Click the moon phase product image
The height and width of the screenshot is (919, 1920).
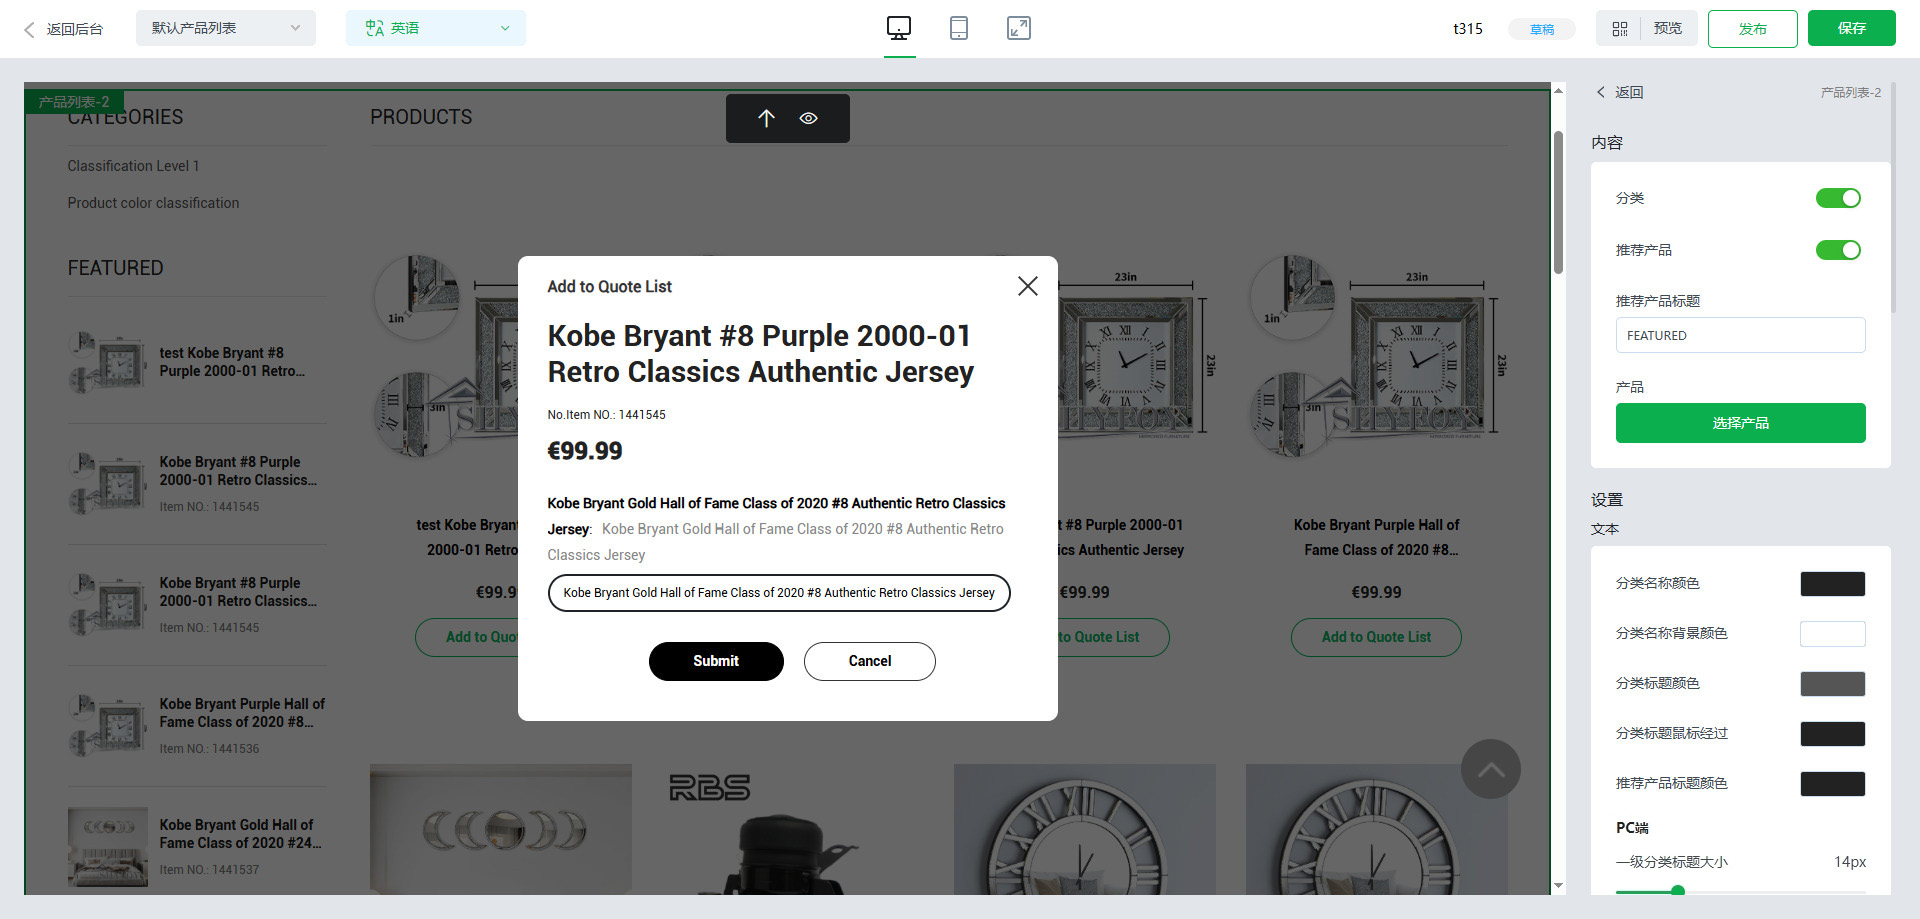[501, 830]
